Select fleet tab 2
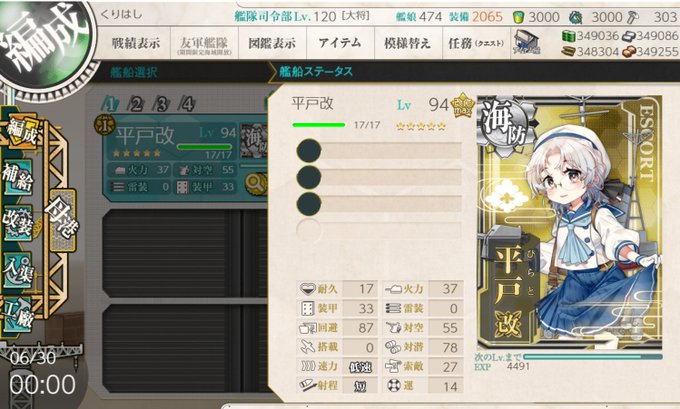680x409 pixels. (136, 104)
